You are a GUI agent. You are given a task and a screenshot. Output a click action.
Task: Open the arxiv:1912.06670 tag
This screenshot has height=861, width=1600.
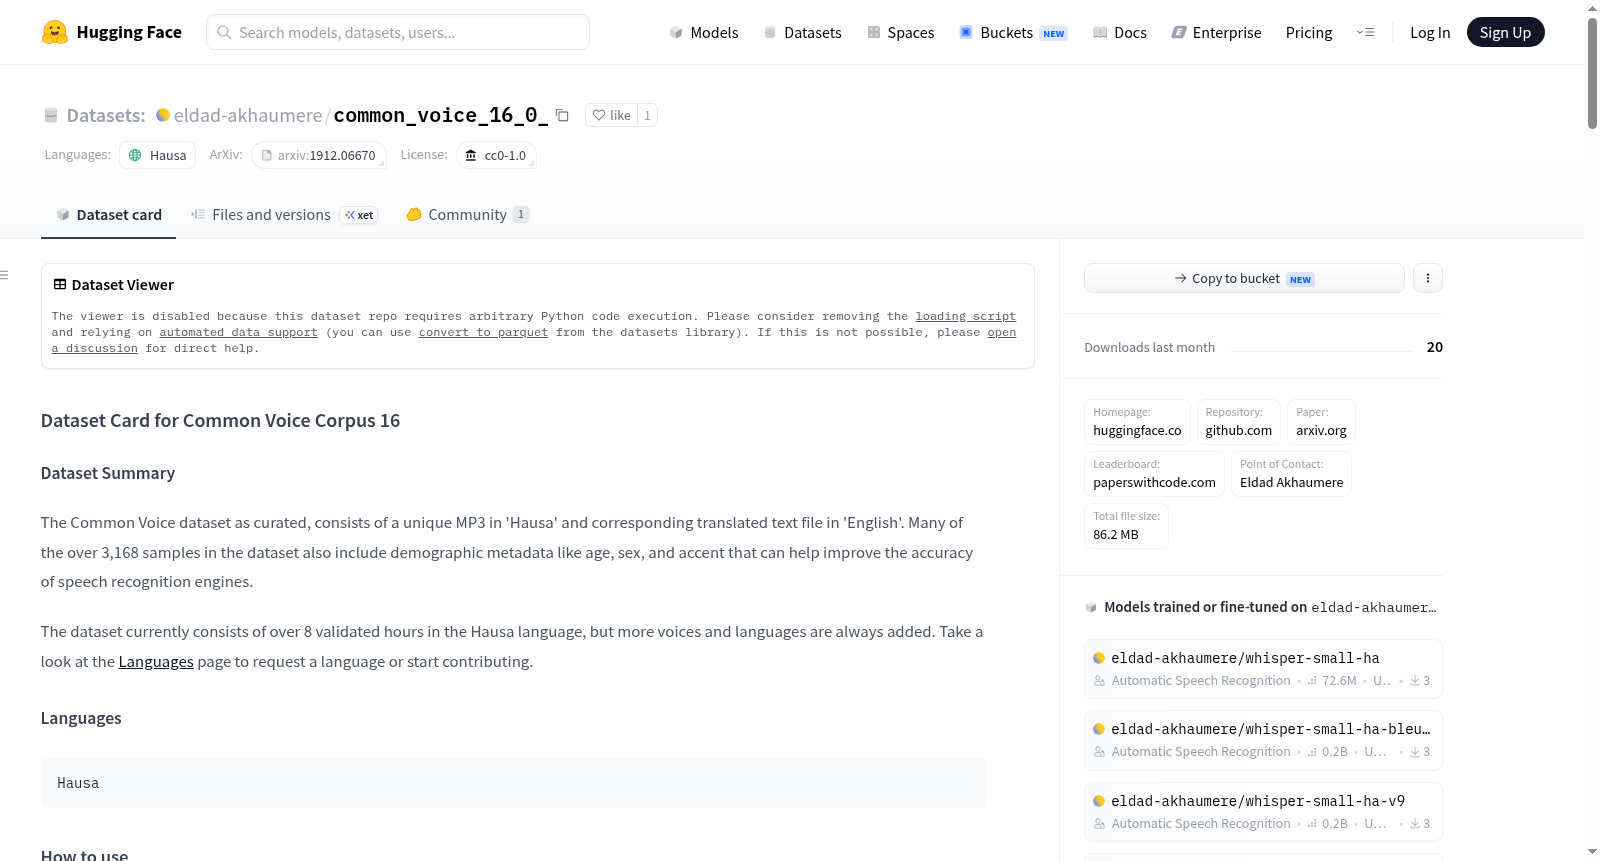point(318,155)
